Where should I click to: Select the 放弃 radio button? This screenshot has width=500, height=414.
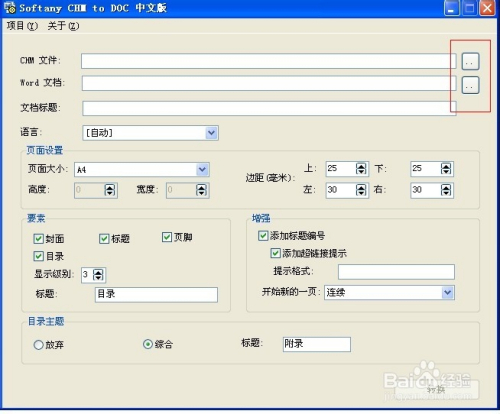[38, 345]
